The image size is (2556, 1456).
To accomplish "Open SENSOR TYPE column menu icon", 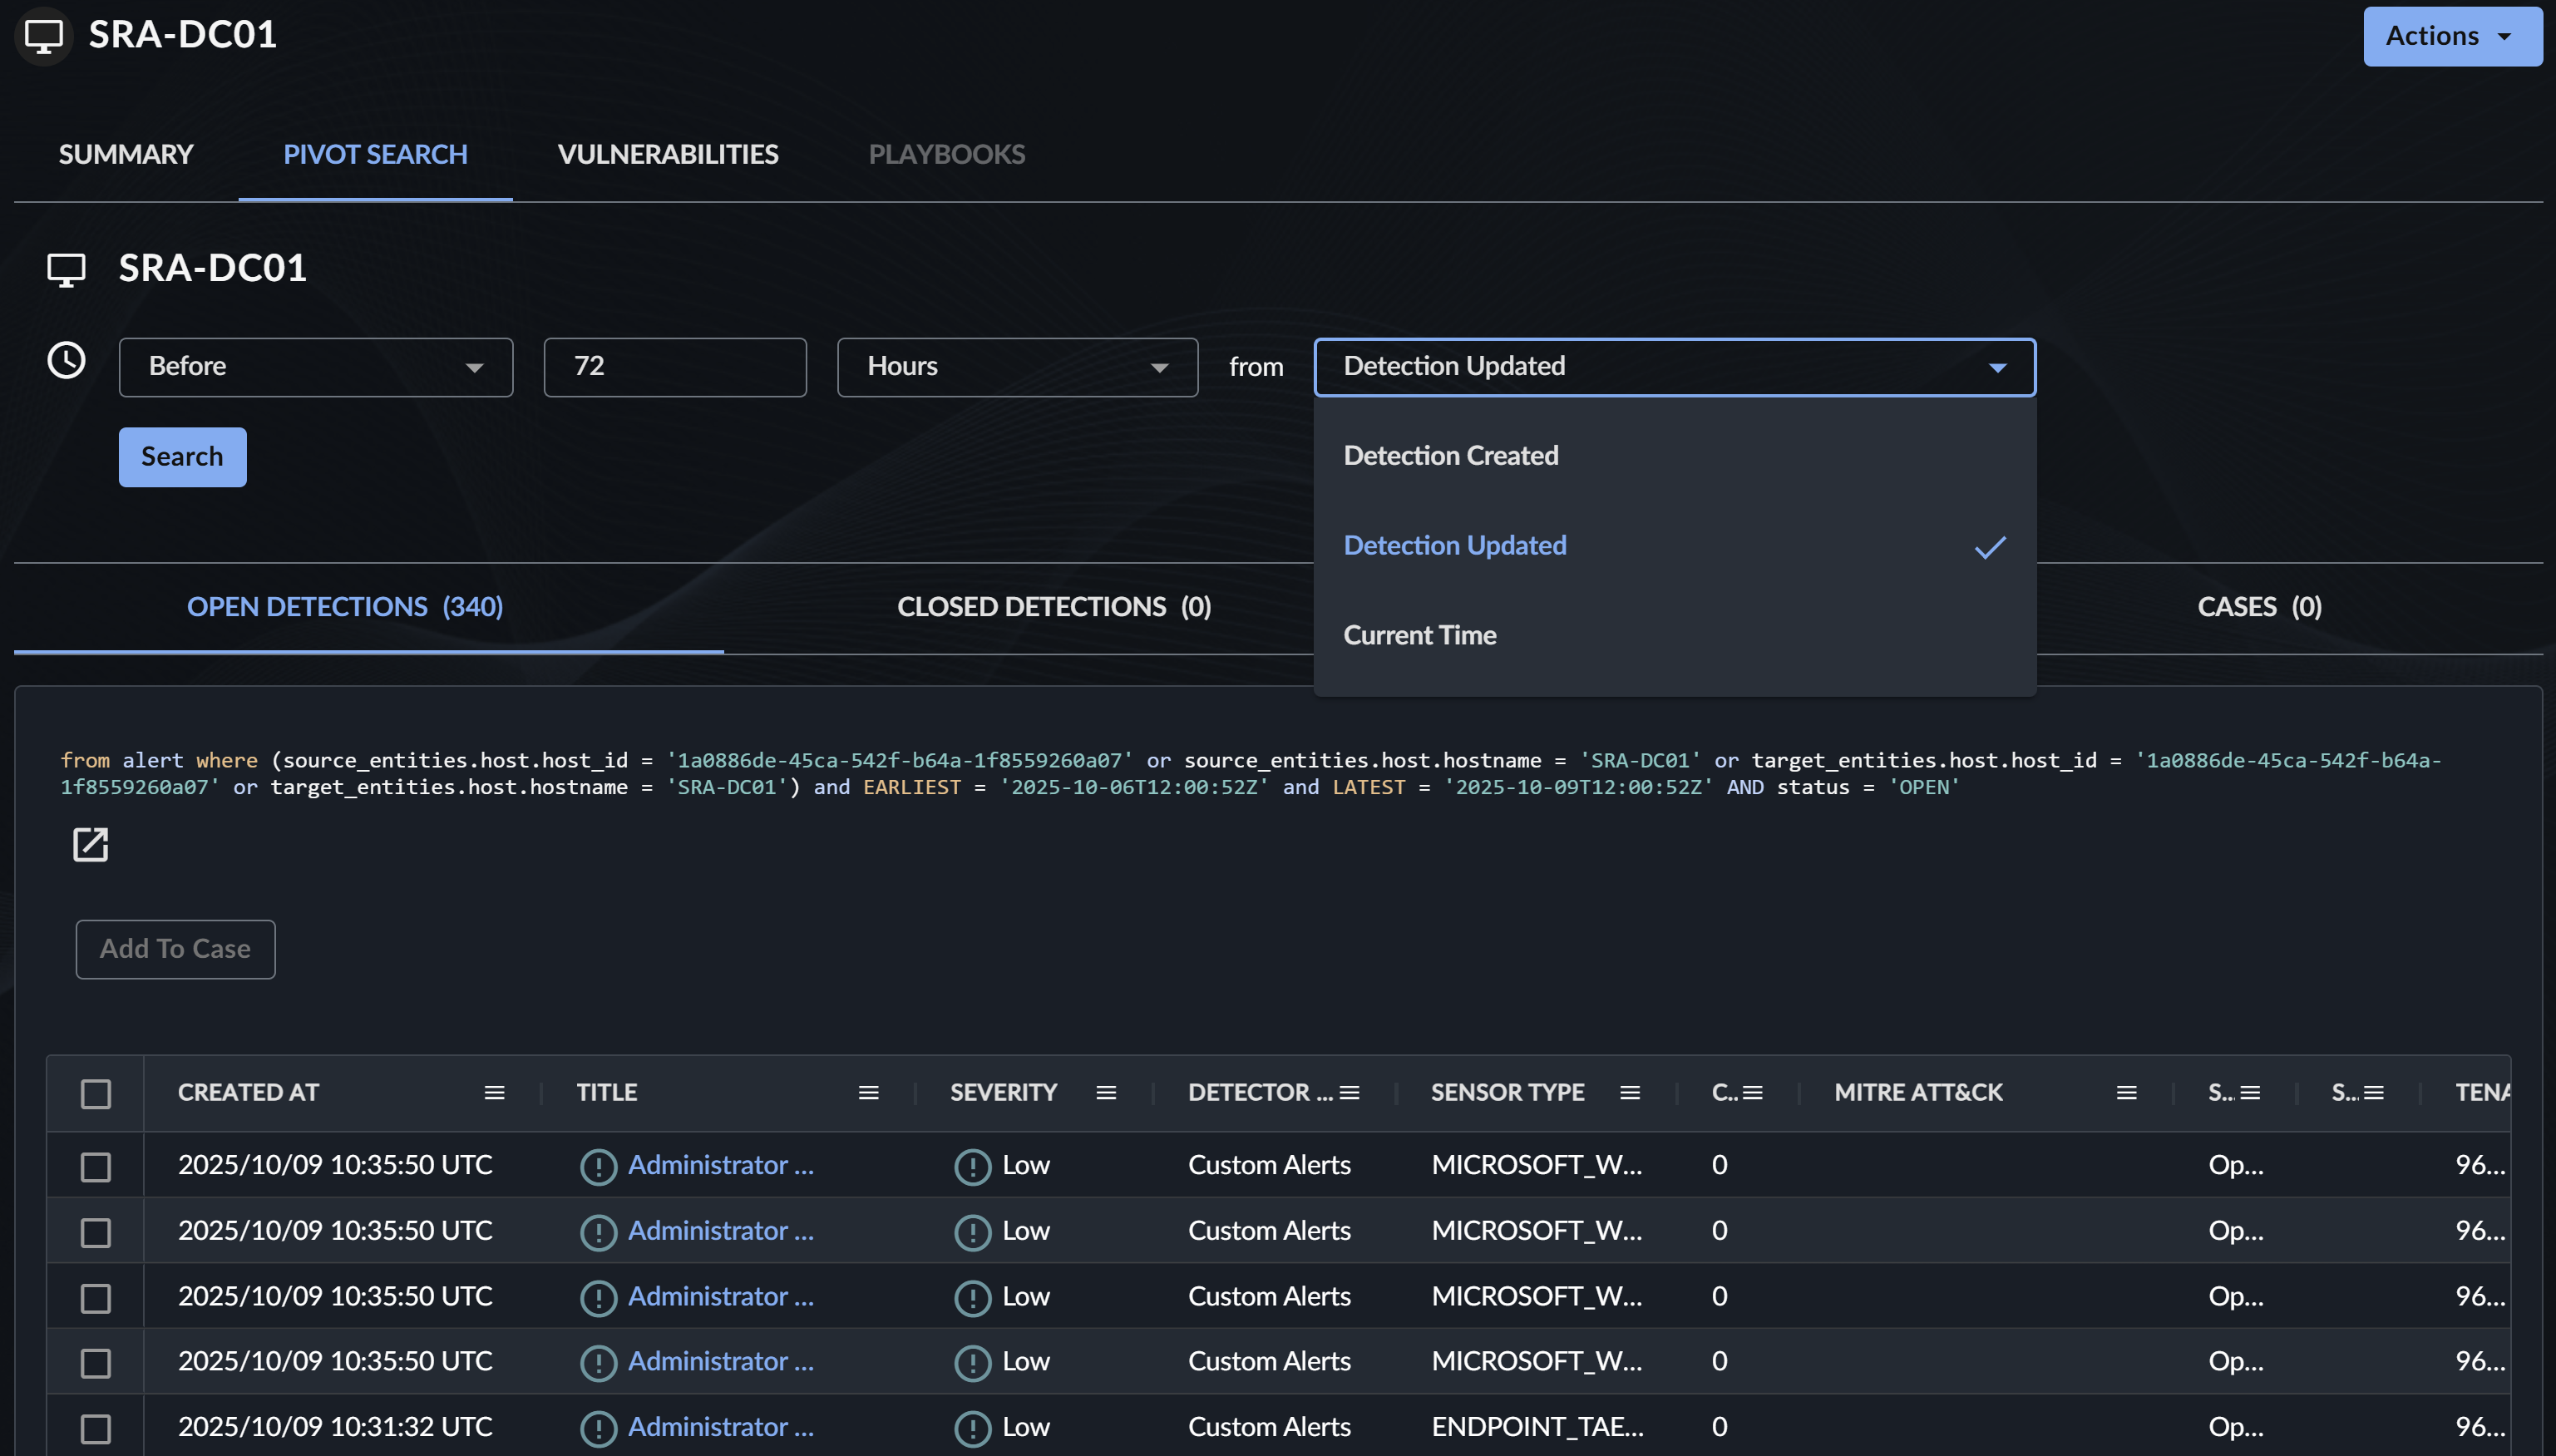I will point(1629,1093).
